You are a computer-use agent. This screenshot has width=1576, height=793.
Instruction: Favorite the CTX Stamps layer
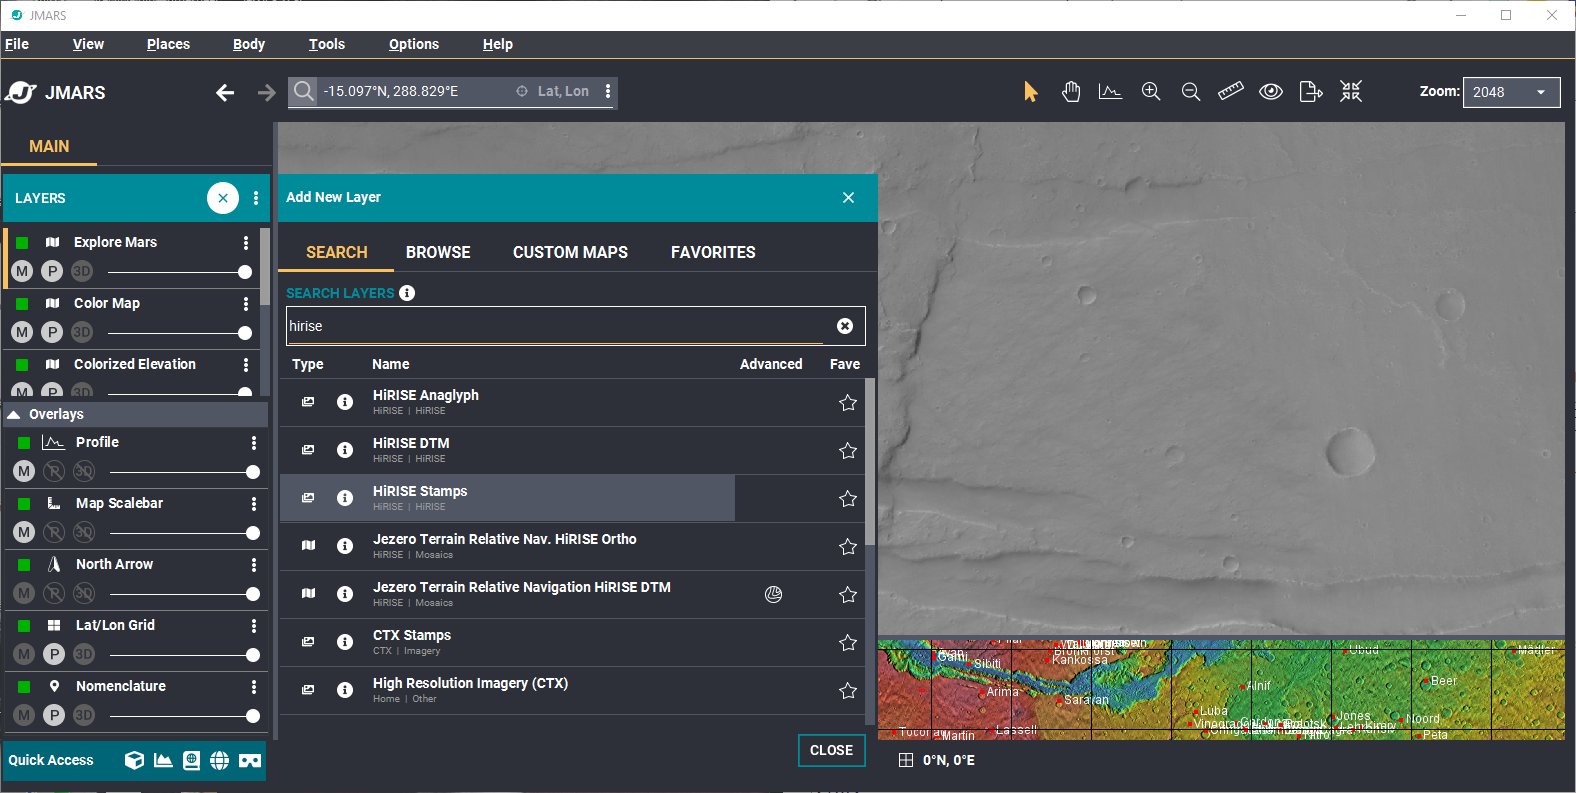point(848,642)
